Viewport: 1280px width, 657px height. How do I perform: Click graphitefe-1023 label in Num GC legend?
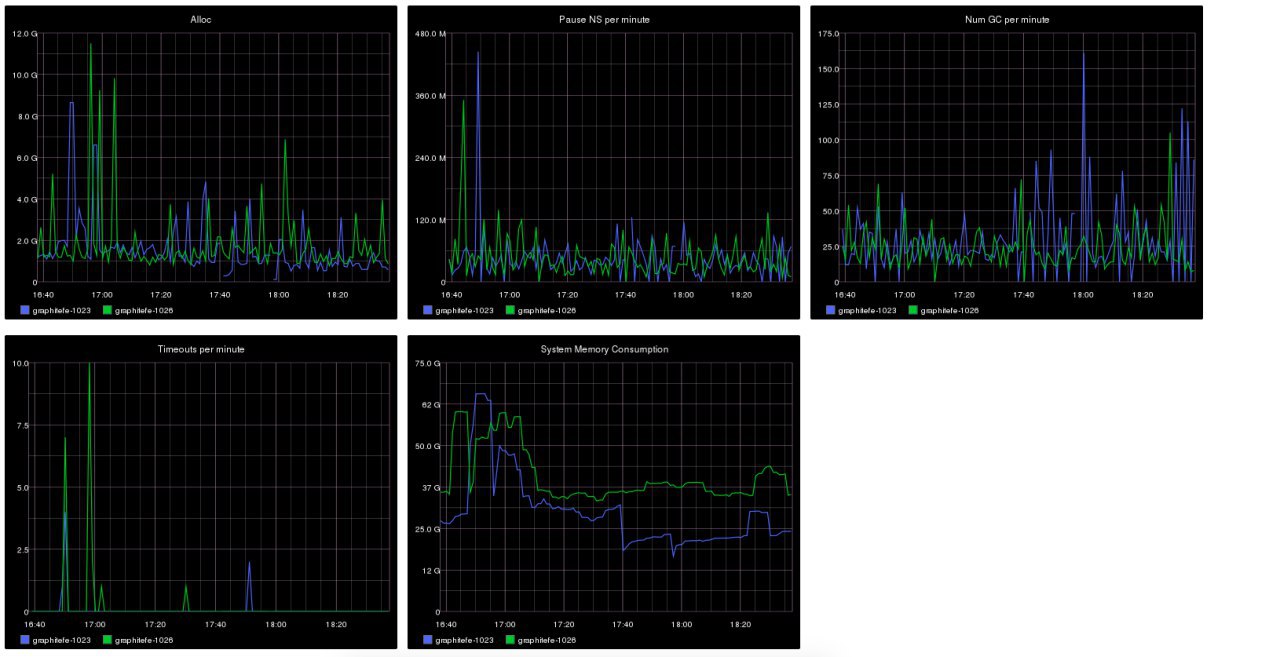pyautogui.click(x=868, y=311)
